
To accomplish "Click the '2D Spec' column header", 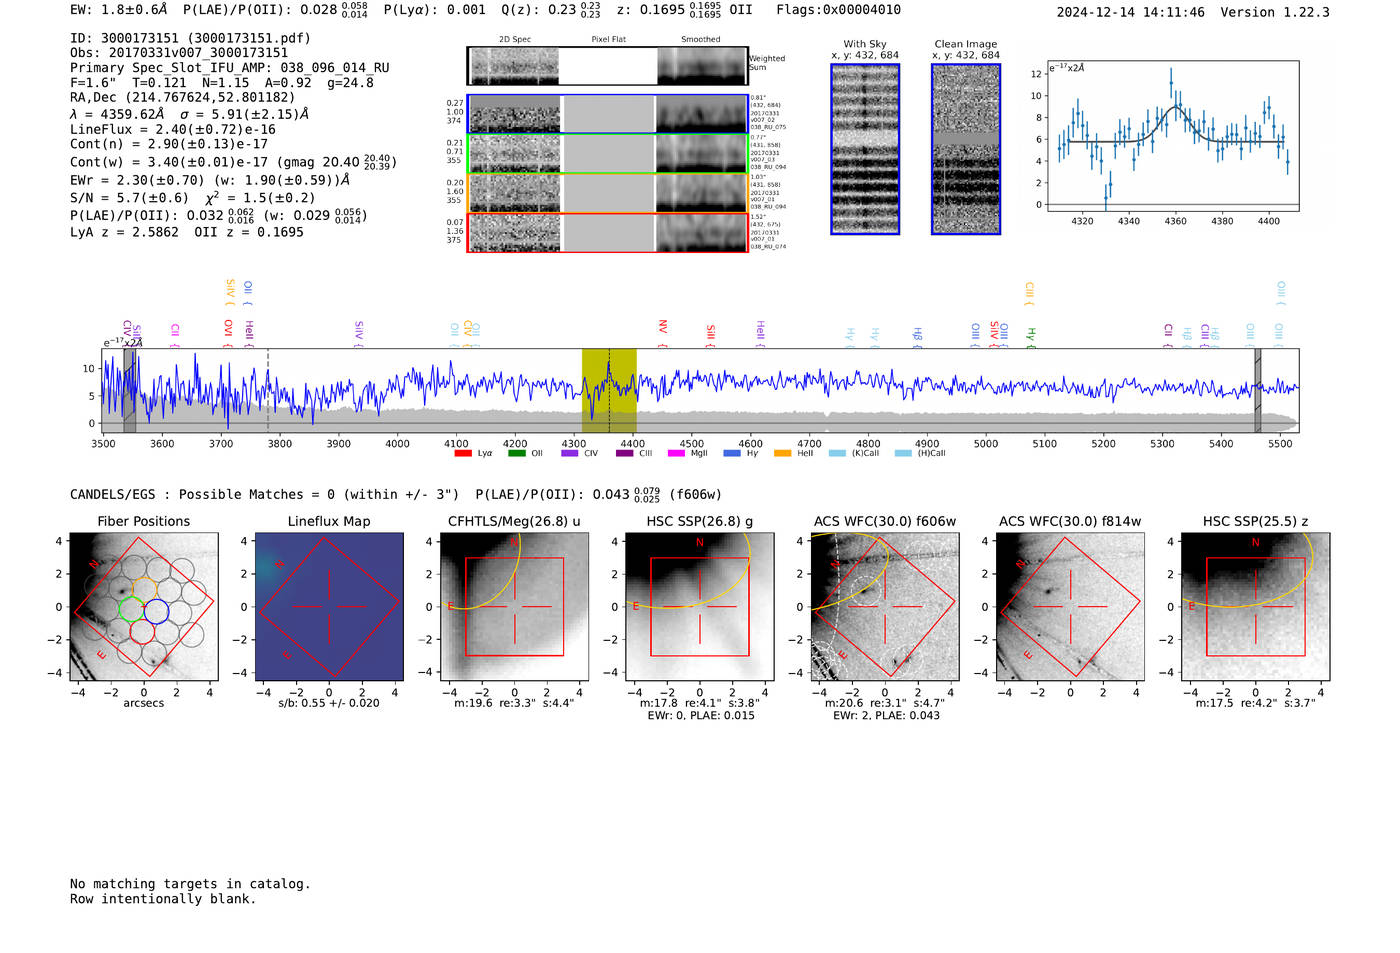I will pos(515,39).
